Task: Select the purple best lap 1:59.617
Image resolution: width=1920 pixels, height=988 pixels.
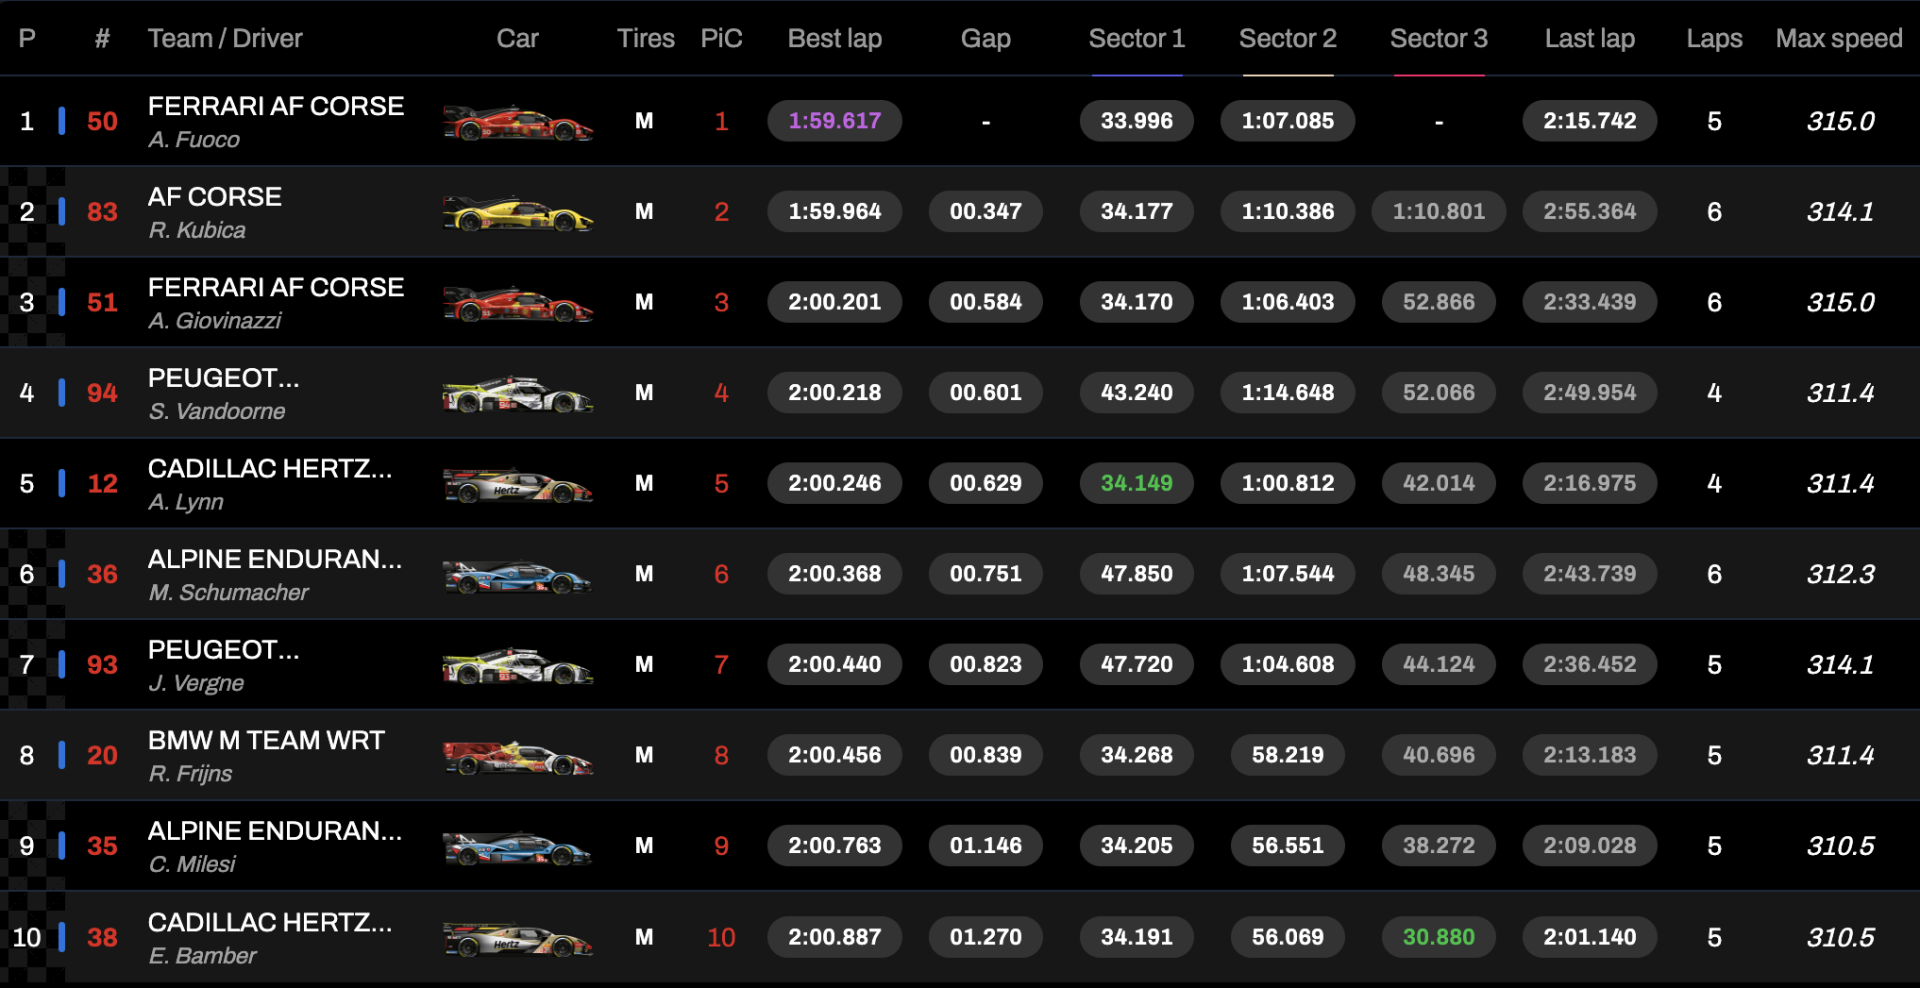Action: (835, 121)
